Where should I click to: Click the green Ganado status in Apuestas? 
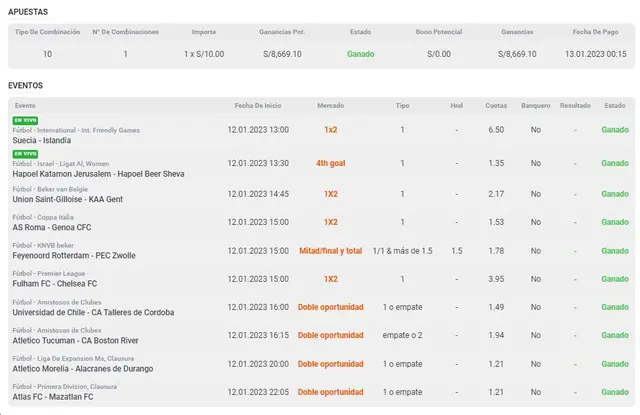pyautogui.click(x=361, y=53)
